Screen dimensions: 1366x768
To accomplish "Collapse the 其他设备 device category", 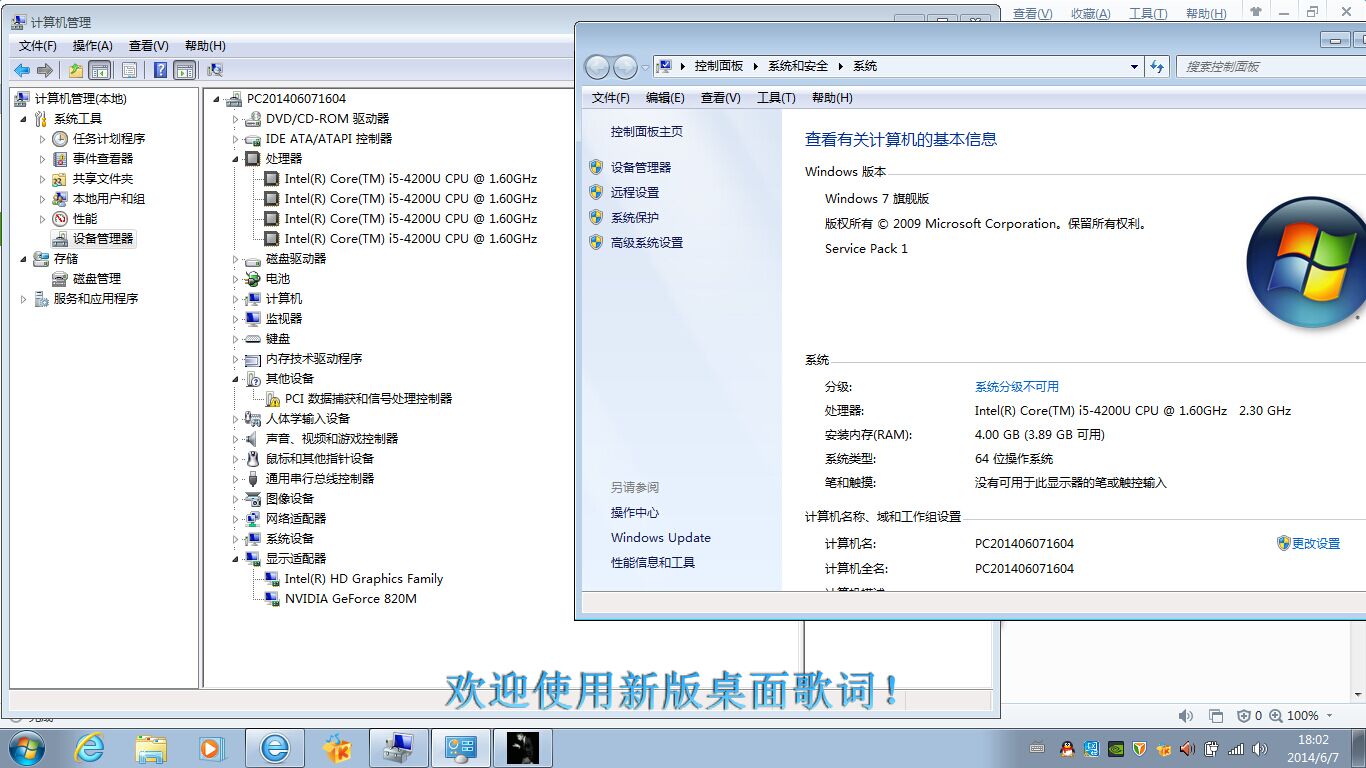I will tap(236, 379).
